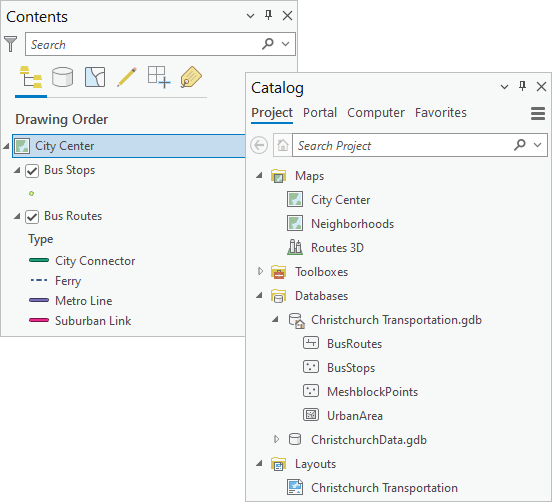Toggle the Bus Routes layer visibility checkbox

click(32, 217)
